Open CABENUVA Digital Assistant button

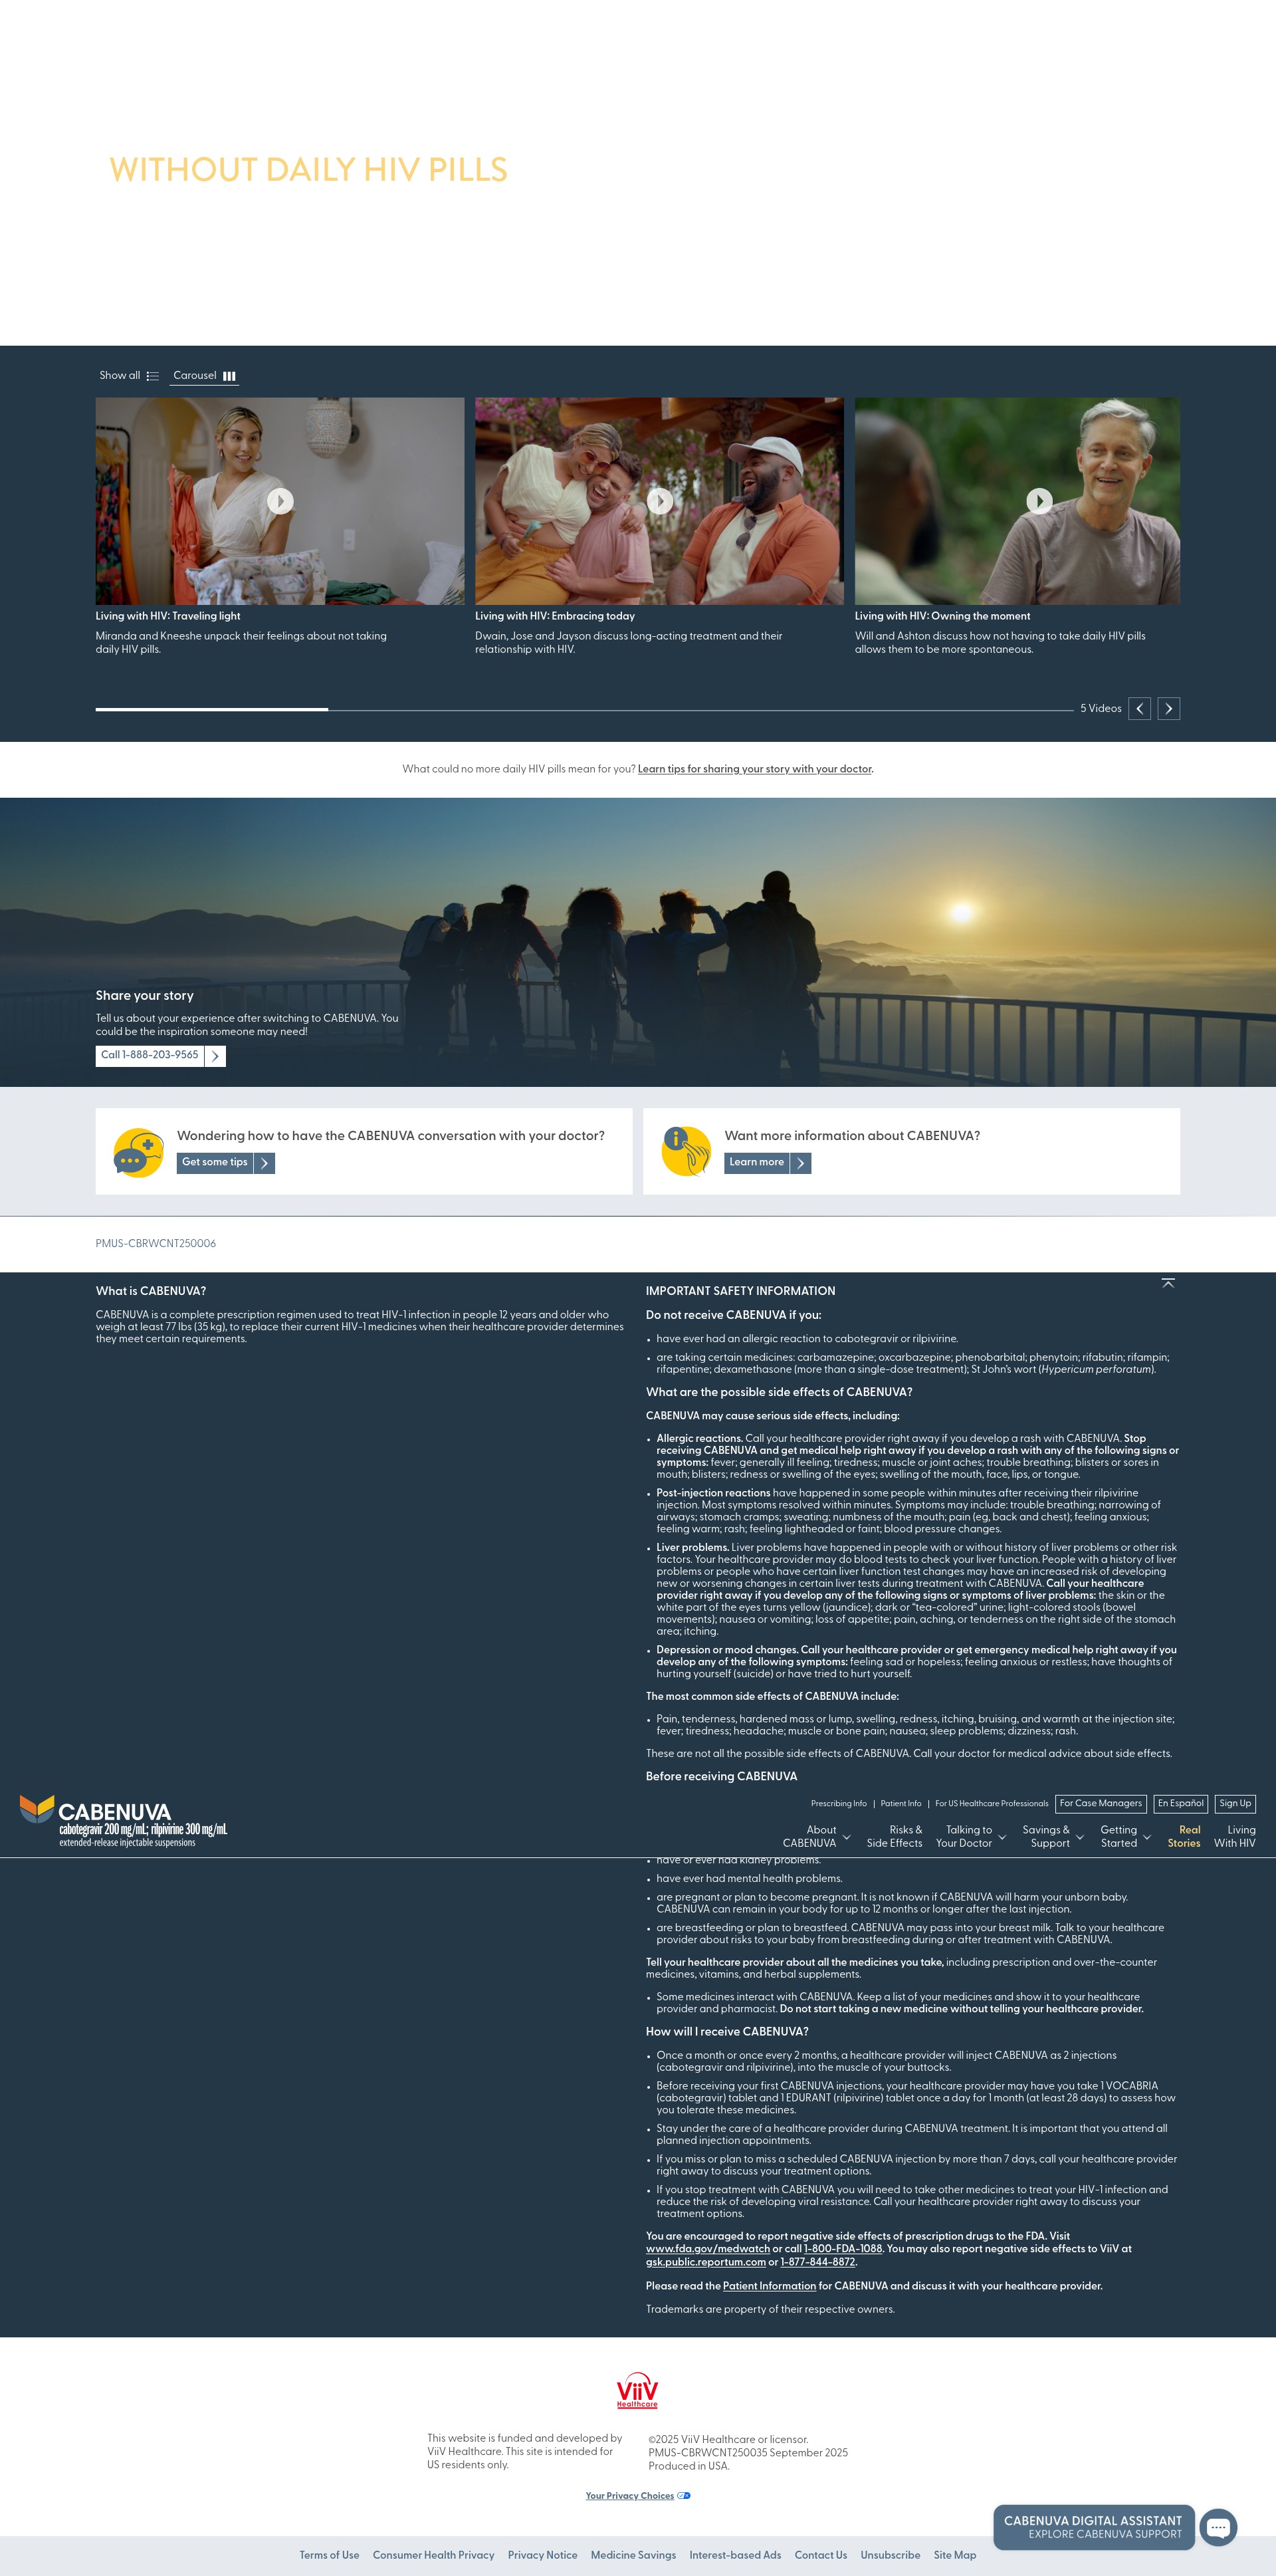pyautogui.click(x=1093, y=2527)
